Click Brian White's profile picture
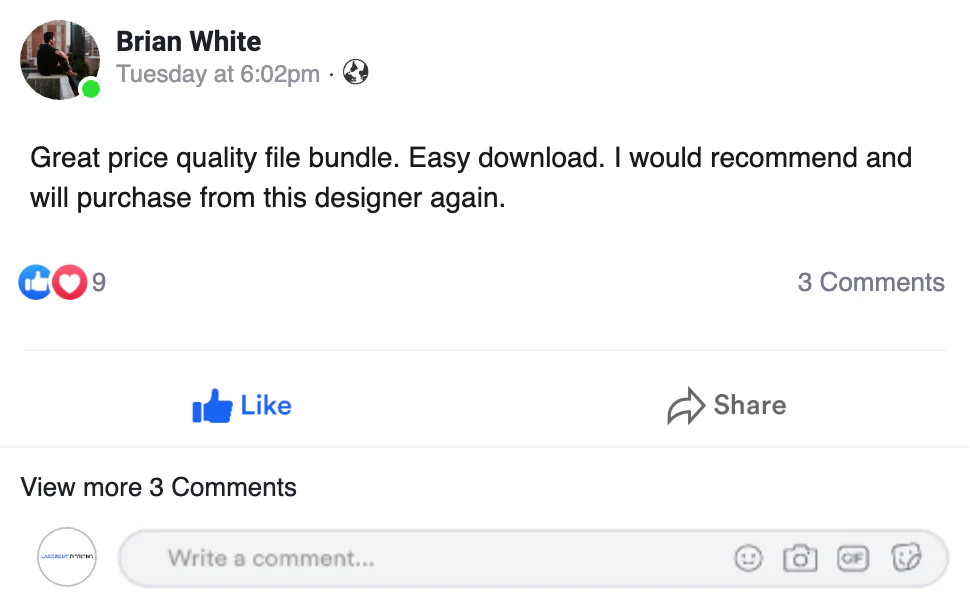This screenshot has height=604, width=970. (x=60, y=60)
